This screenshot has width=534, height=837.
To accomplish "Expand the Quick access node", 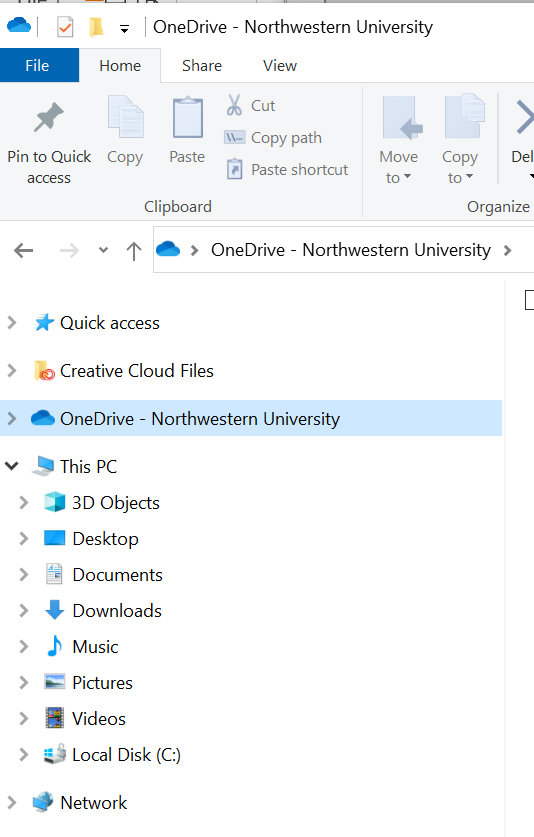I will click(x=12, y=322).
